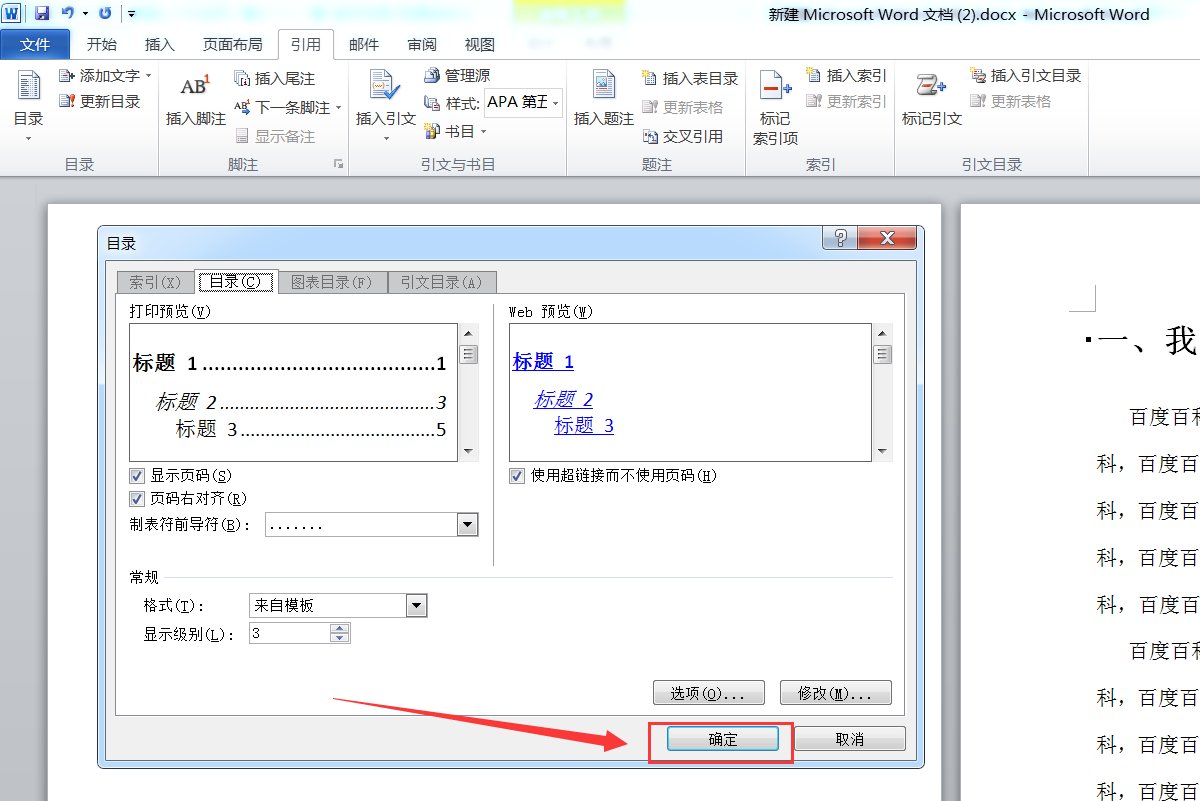Image resolution: width=1200 pixels, height=801 pixels.
Task: Uncheck the Show page numbers checkbox
Action: coord(137,476)
